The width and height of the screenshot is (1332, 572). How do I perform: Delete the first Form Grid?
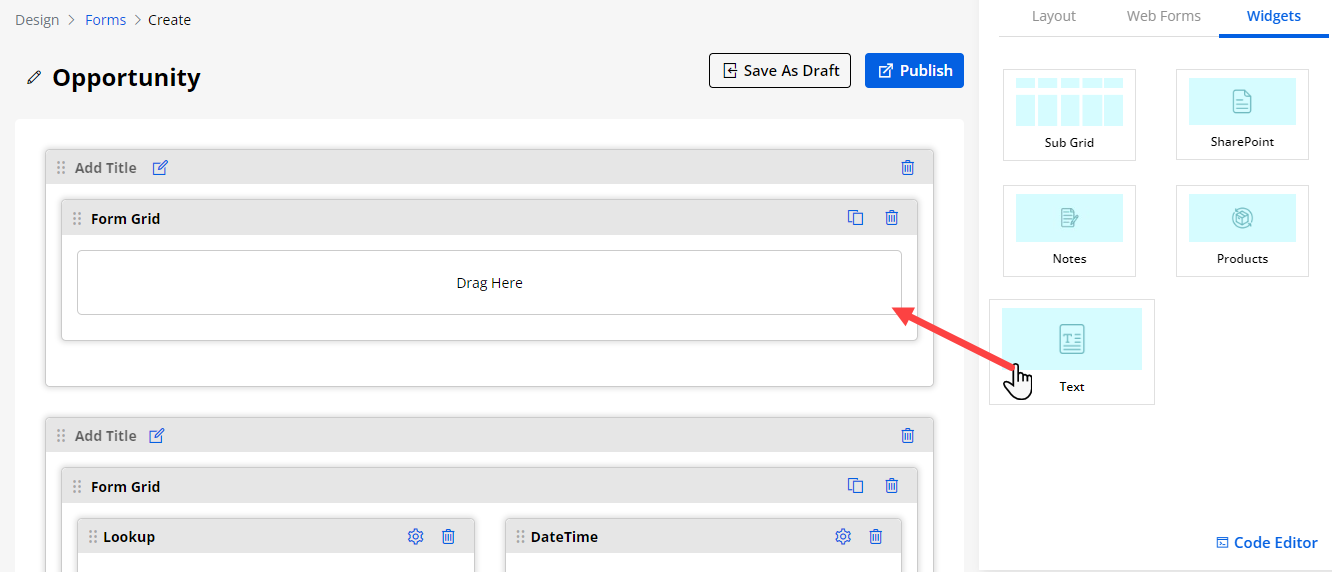(x=891, y=218)
